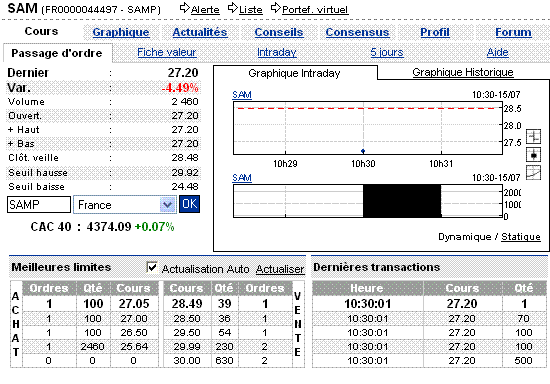
Task: Select the Cours tab
Action: pos(41,31)
